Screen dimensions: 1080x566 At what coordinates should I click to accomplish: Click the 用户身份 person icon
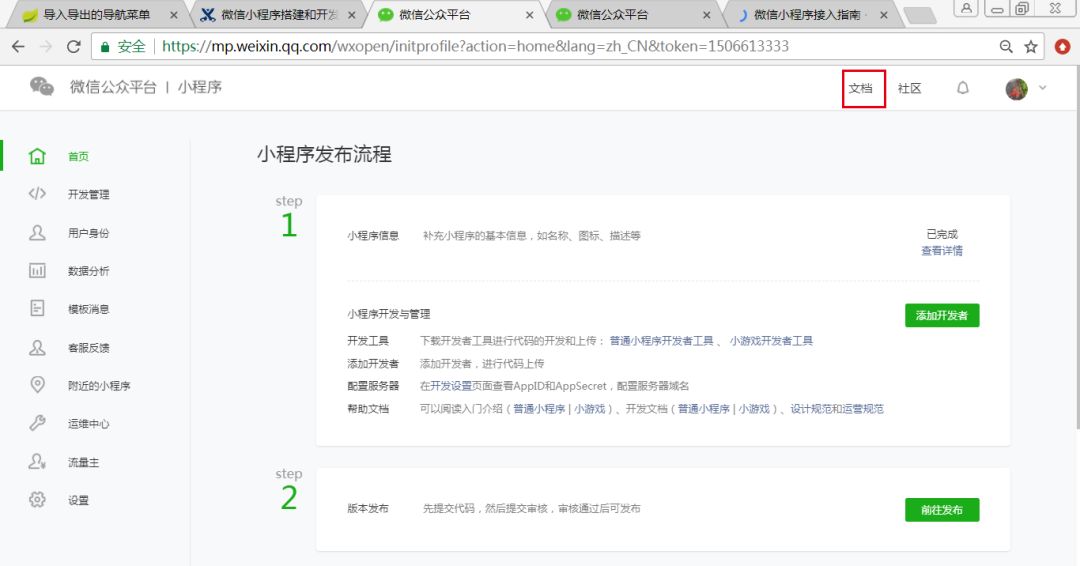pos(37,233)
